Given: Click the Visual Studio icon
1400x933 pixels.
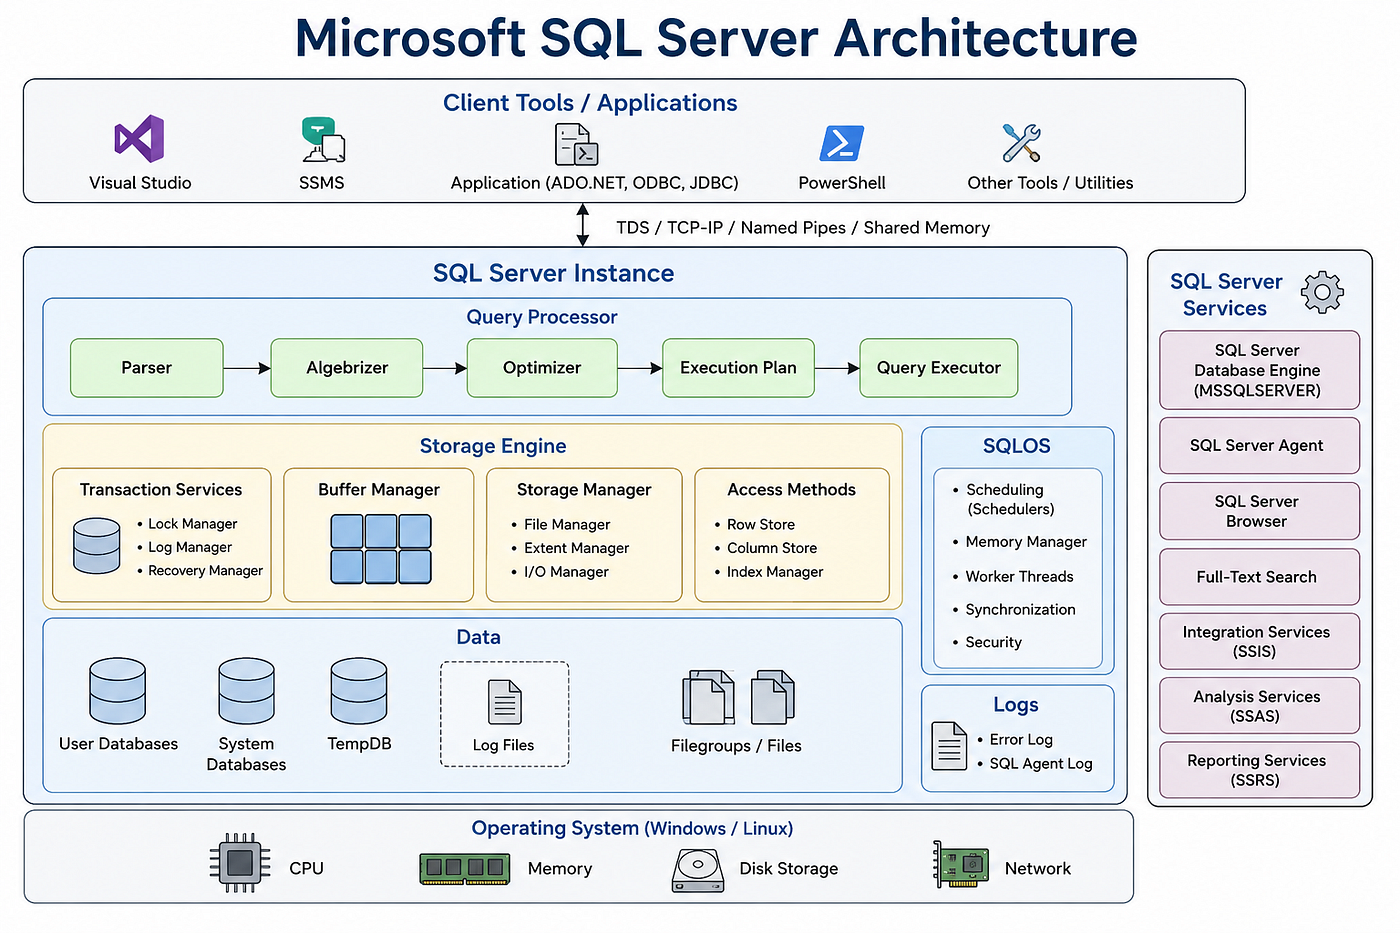Looking at the screenshot, I should 139,139.
